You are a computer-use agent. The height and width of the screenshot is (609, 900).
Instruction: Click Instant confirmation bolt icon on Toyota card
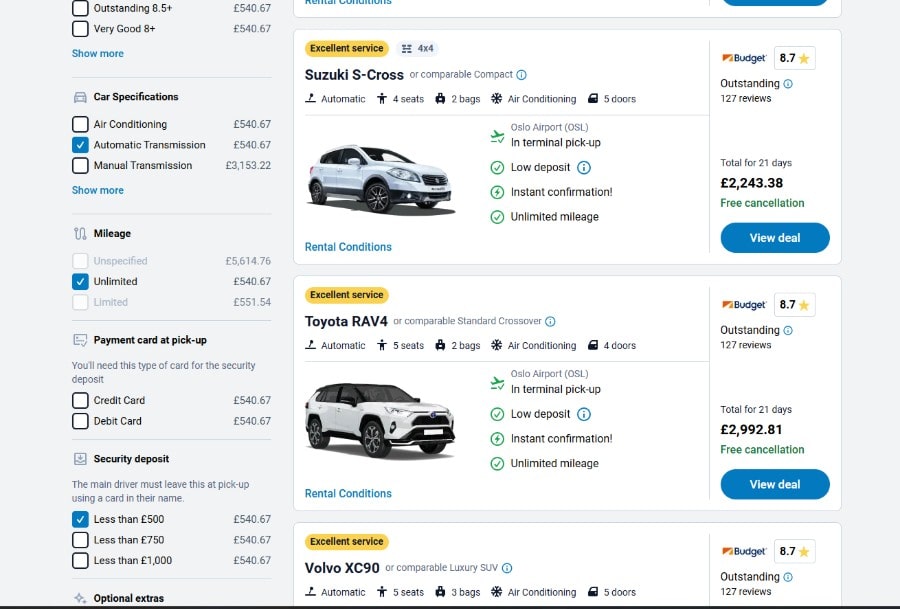click(497, 439)
